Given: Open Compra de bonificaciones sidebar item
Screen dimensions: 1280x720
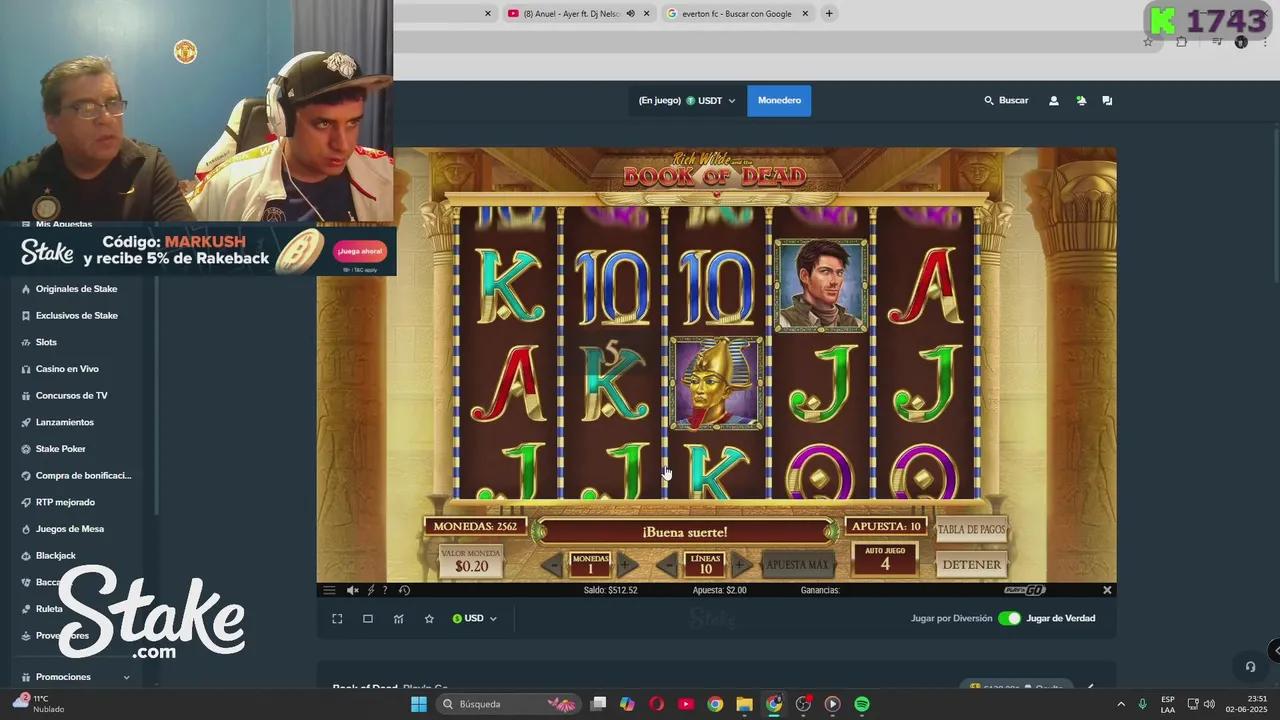Looking at the screenshot, I should [x=84, y=476].
